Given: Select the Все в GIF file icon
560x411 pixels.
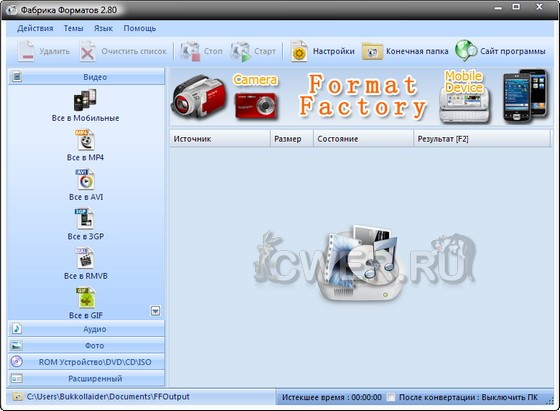Looking at the screenshot, I should tap(86, 298).
